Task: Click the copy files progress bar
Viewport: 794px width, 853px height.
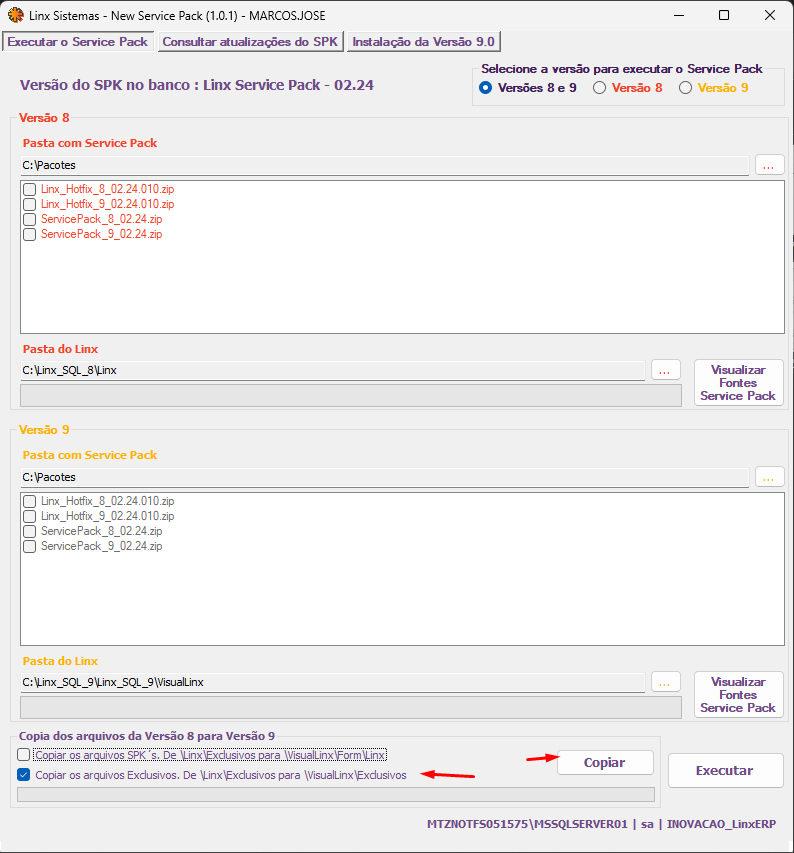Action: tap(336, 795)
